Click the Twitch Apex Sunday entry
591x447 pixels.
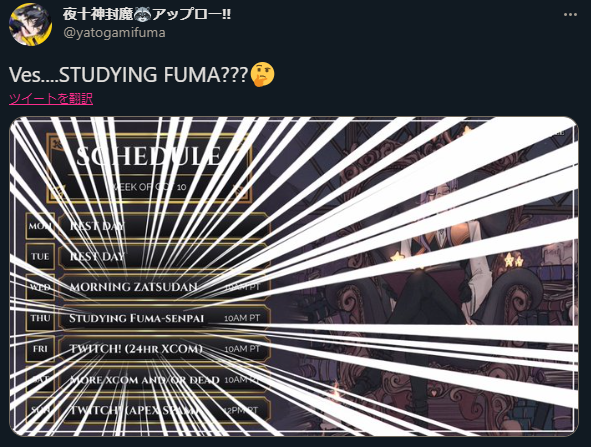click(135, 410)
